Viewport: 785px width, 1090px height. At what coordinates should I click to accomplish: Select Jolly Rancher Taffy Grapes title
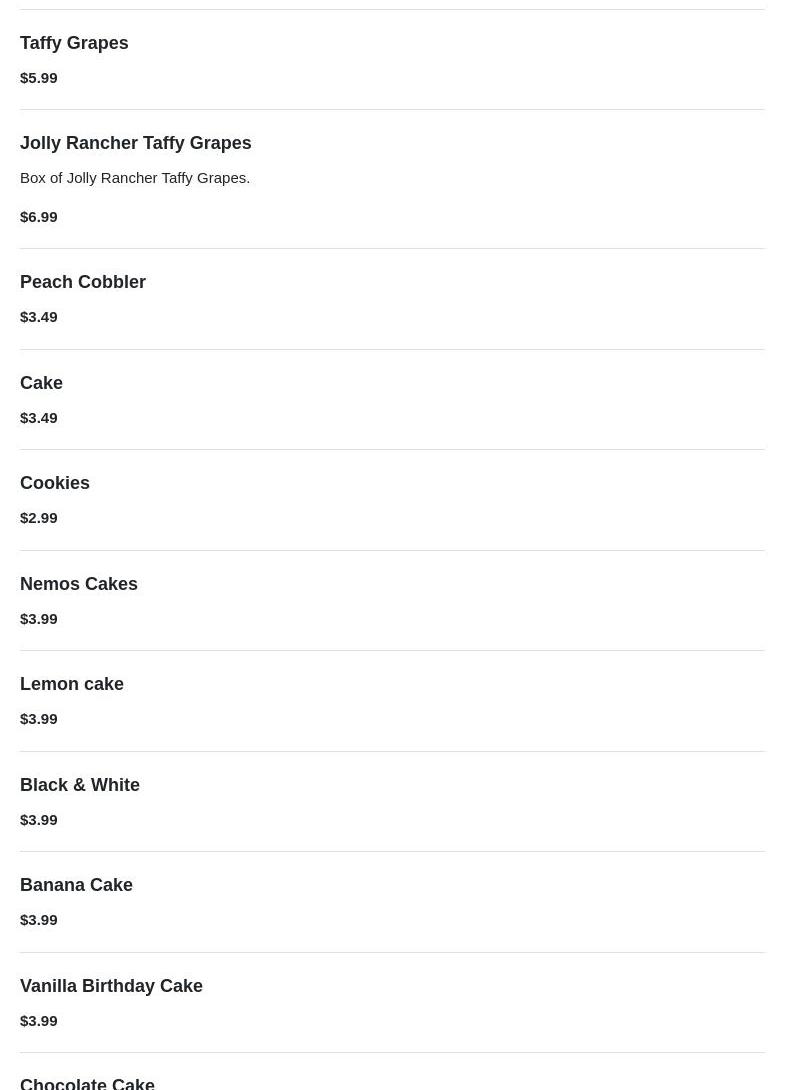136,143
